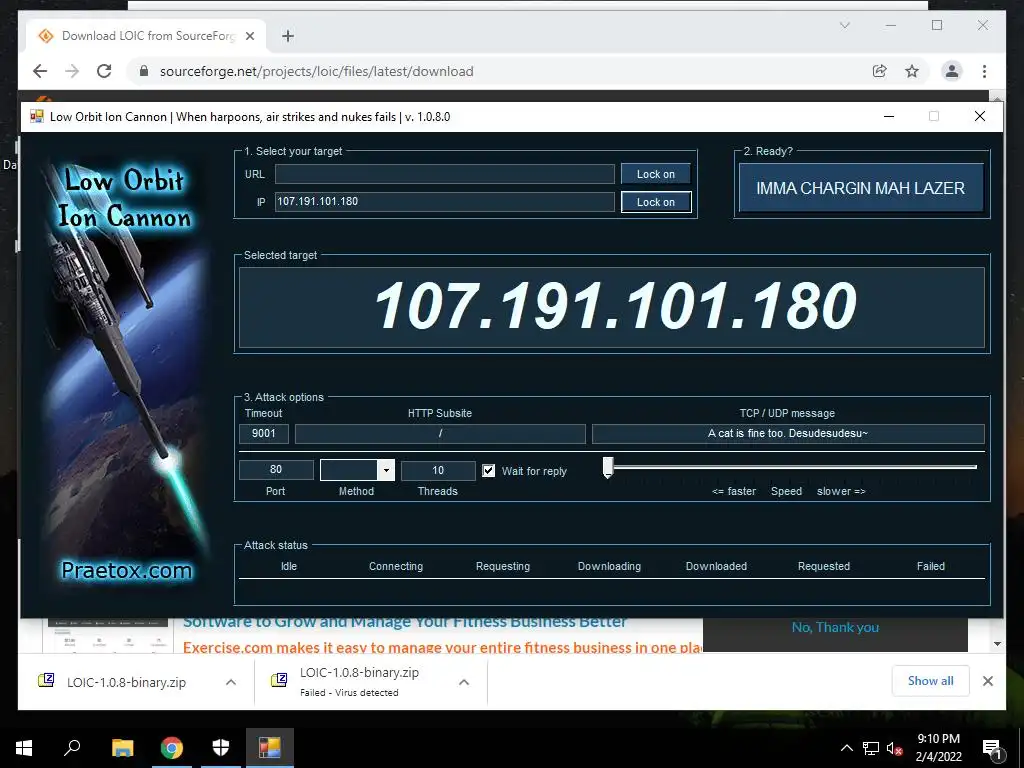Viewport: 1024px width, 768px height.
Task: Click the Requested status label
Action: click(x=824, y=566)
